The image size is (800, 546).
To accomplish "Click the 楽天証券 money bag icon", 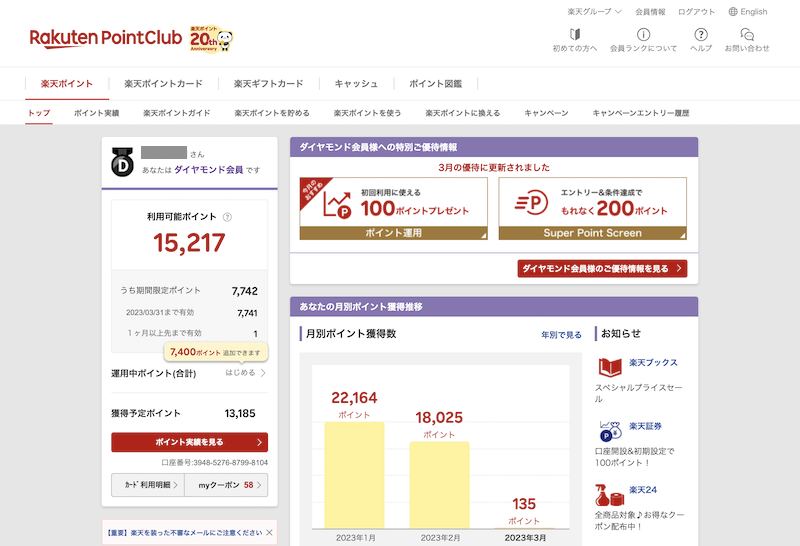I will tap(610, 431).
